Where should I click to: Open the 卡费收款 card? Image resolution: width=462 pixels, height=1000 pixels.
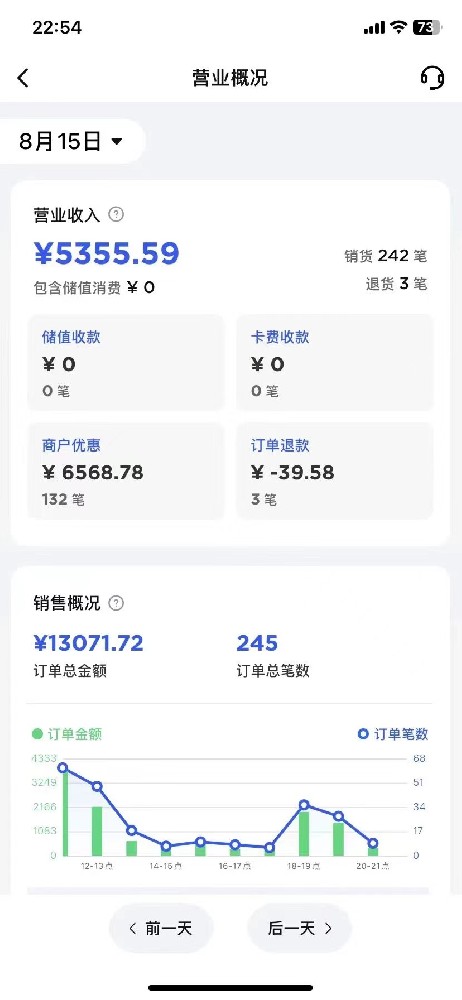(335, 363)
